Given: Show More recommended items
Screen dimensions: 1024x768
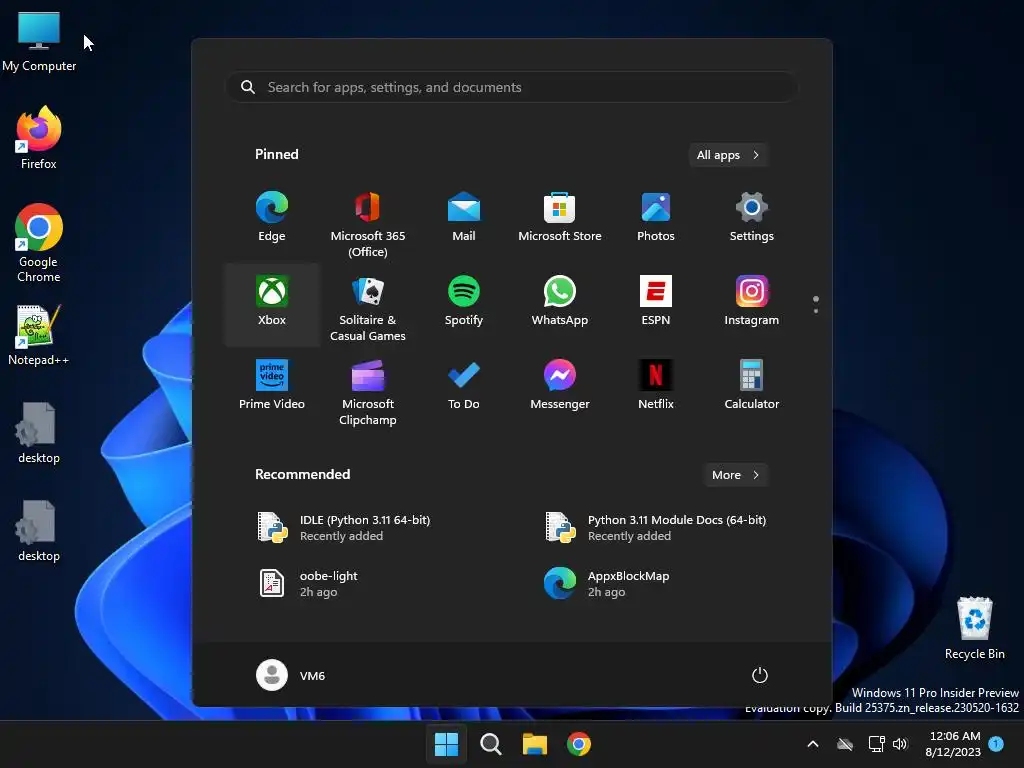Looking at the screenshot, I should pyautogui.click(x=736, y=475).
